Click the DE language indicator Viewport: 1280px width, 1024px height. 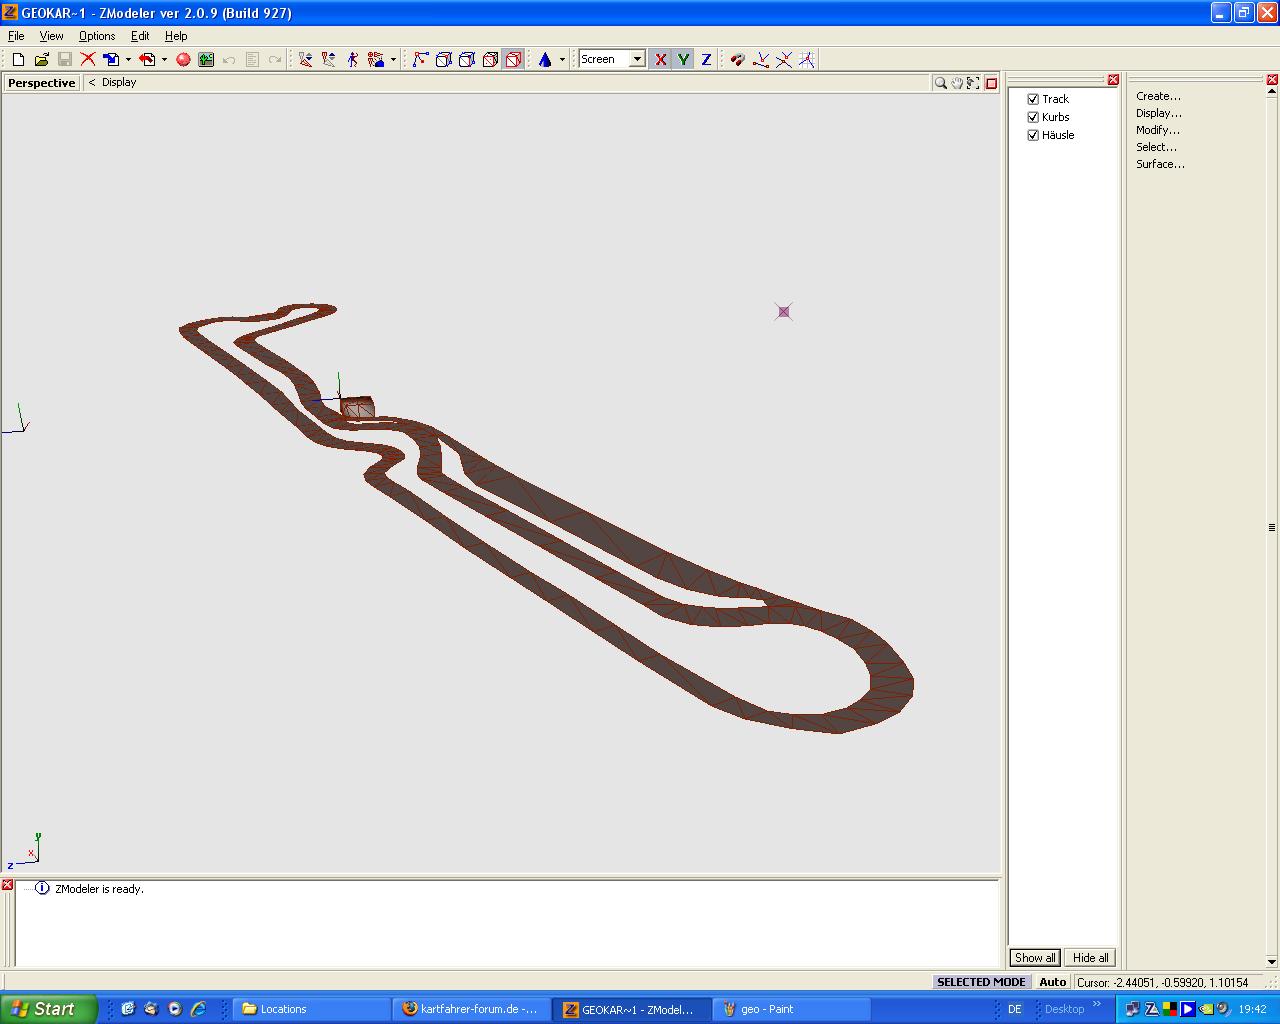click(1014, 1009)
